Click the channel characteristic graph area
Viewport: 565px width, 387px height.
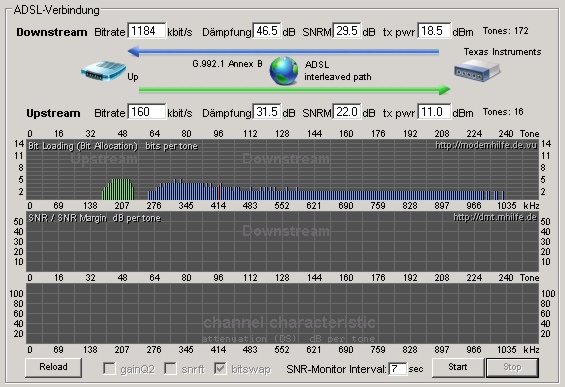(x=282, y=313)
